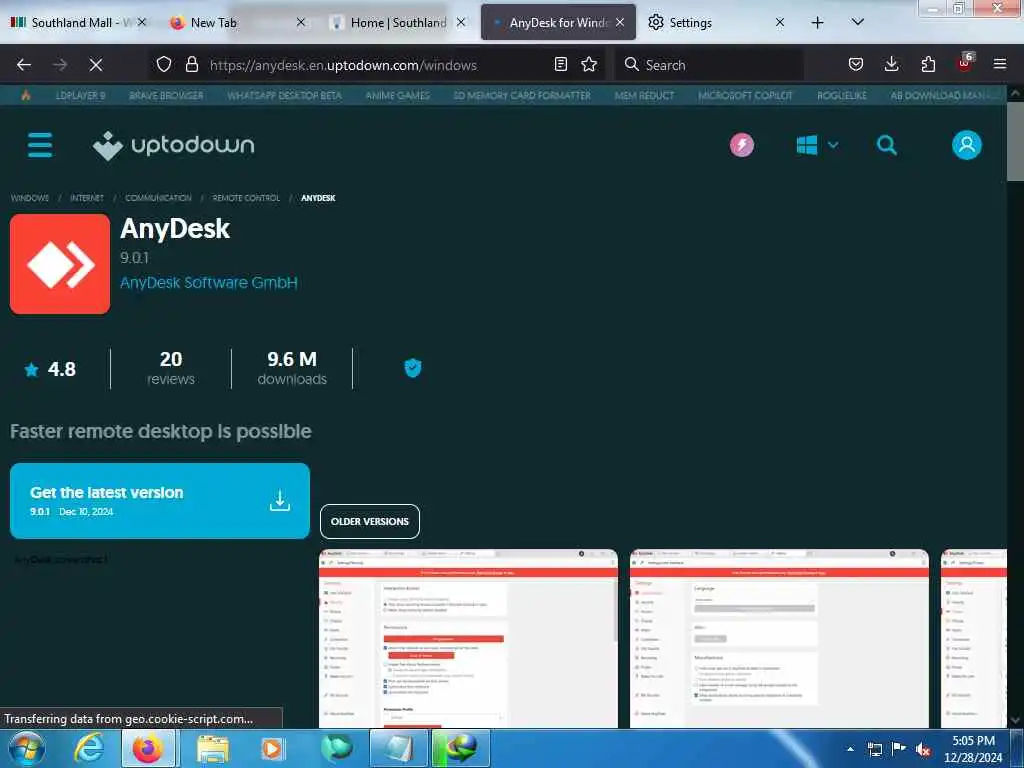Screen dimensions: 1024x768
Task: Click the muted volume tray icon
Action: click(x=923, y=750)
